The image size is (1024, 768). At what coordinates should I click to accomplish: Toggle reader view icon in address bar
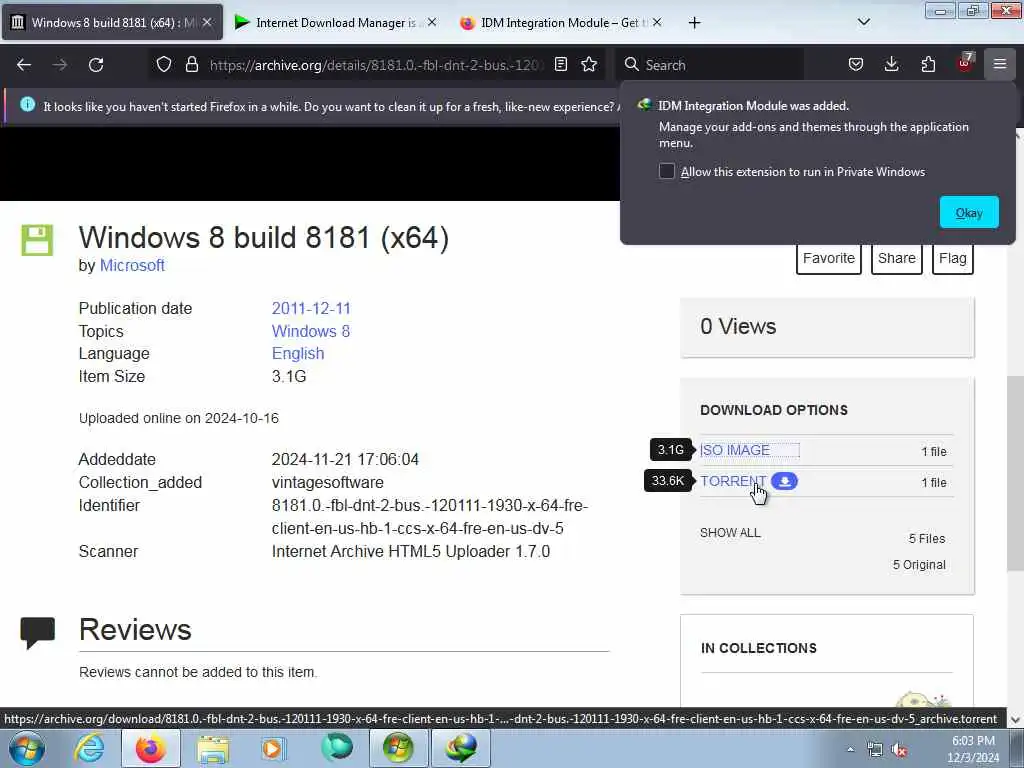pos(560,64)
